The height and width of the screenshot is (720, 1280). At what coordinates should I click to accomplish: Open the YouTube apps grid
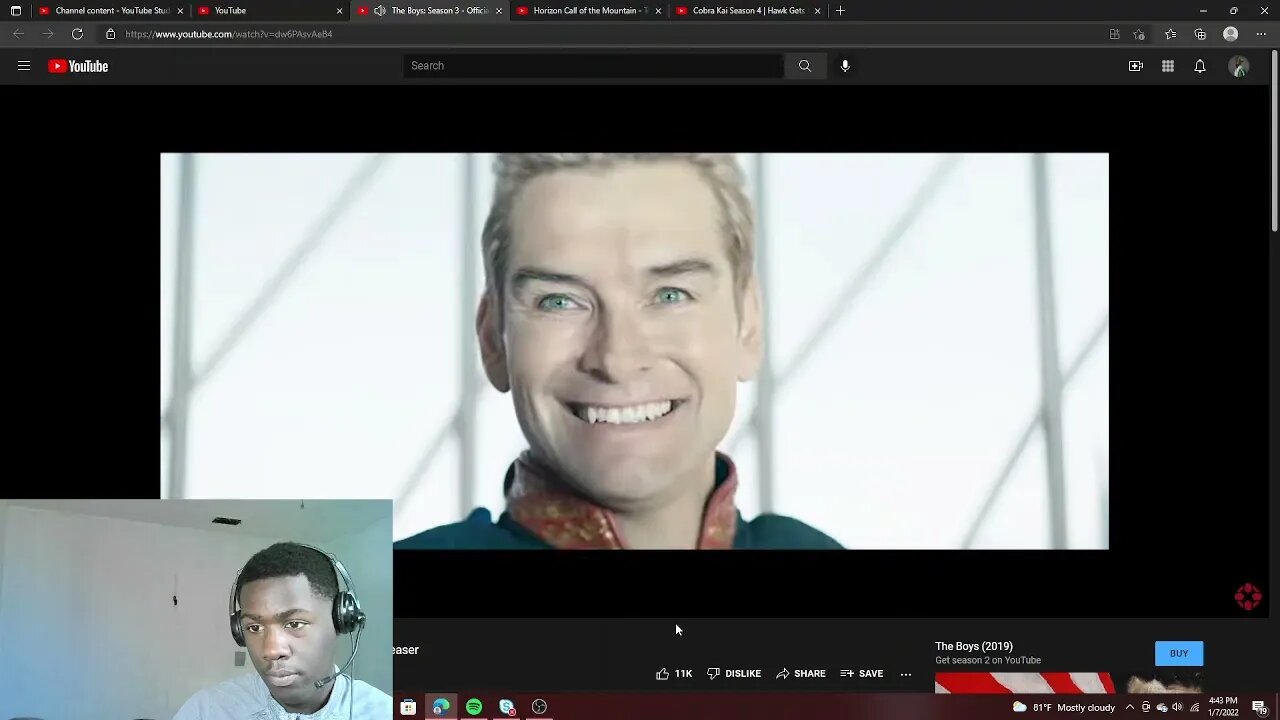click(x=1168, y=66)
